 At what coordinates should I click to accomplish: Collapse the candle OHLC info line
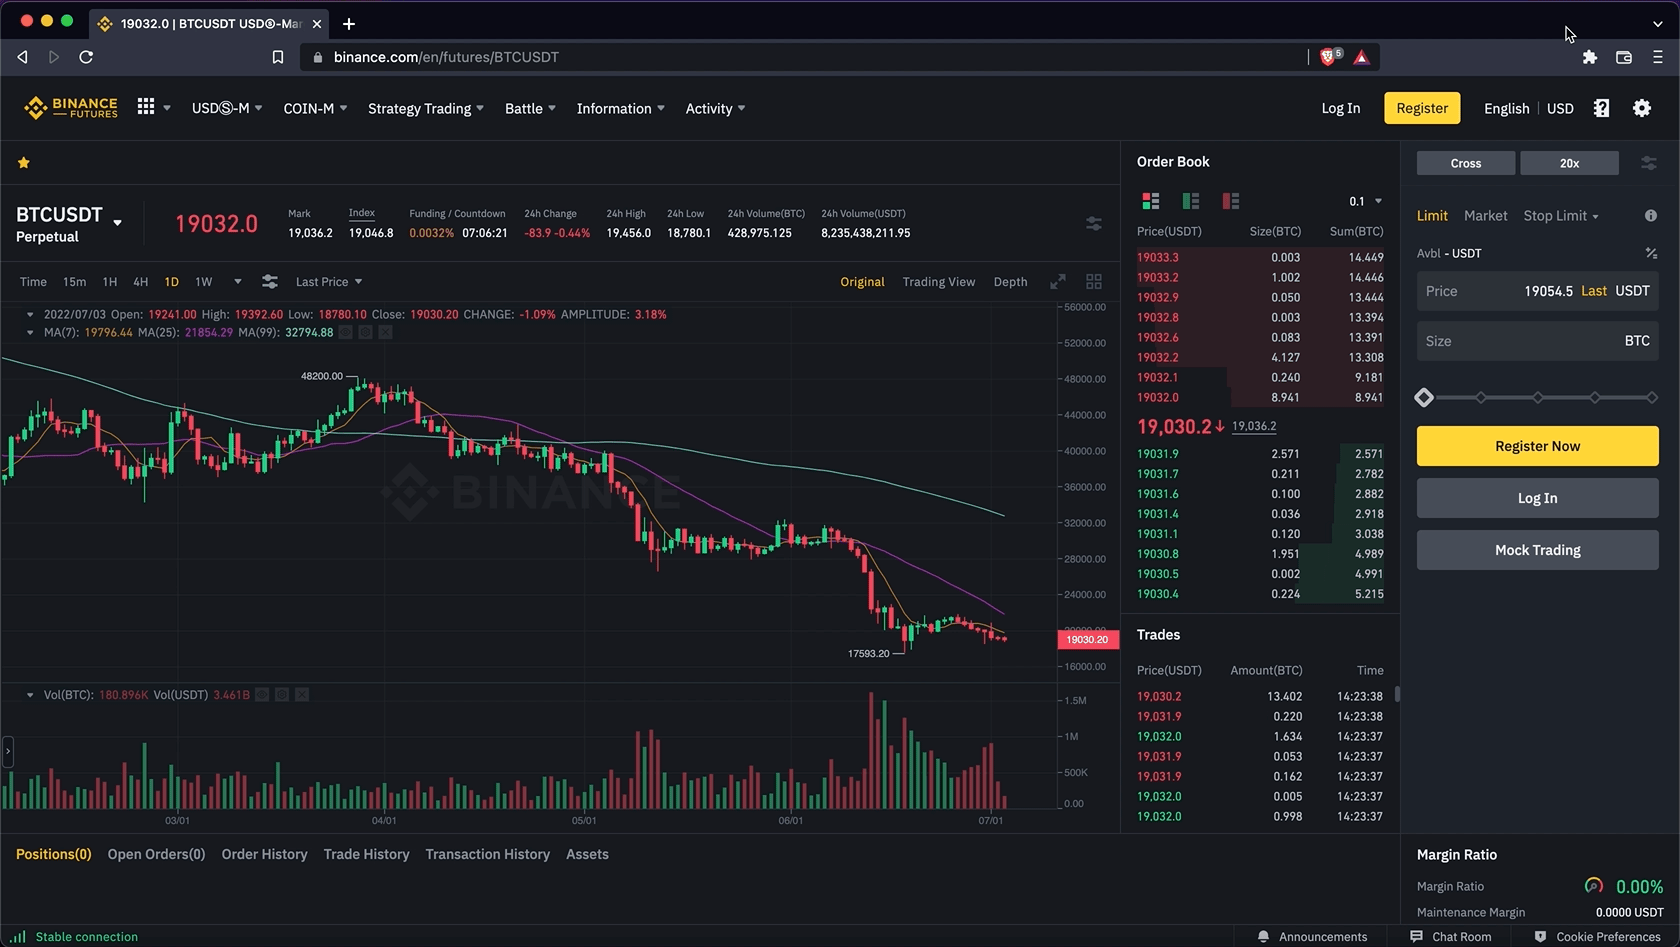coord(30,314)
